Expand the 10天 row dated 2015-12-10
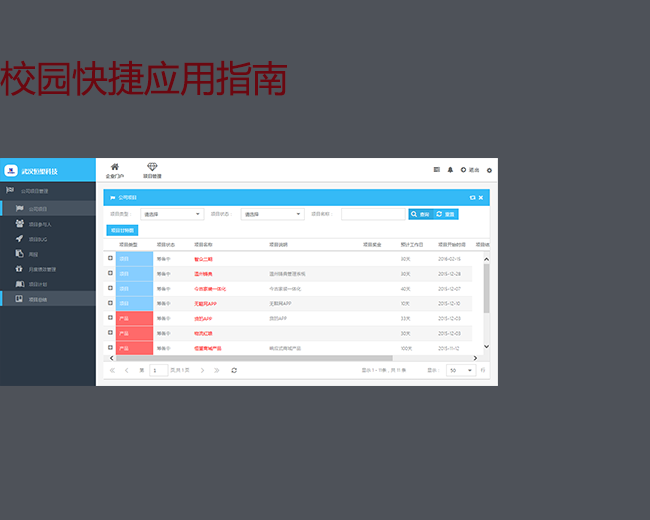 coord(110,303)
